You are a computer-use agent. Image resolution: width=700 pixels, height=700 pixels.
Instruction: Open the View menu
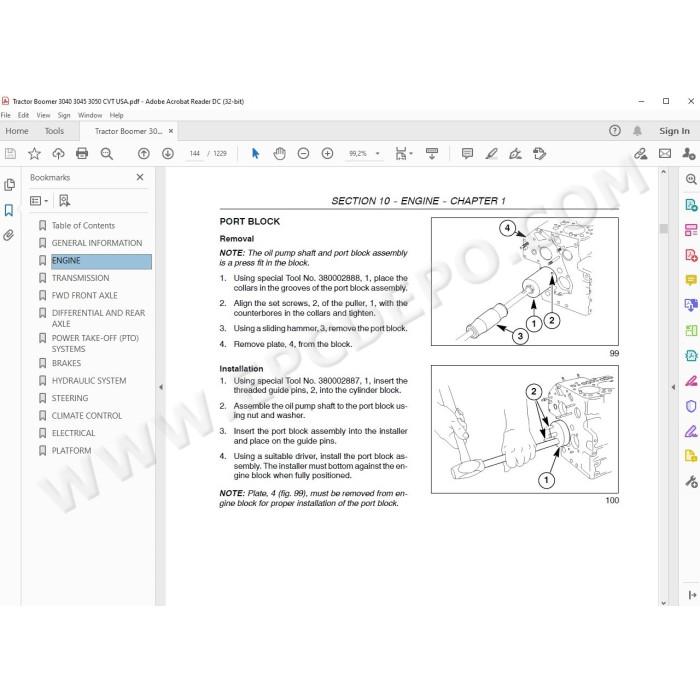[x=43, y=115]
